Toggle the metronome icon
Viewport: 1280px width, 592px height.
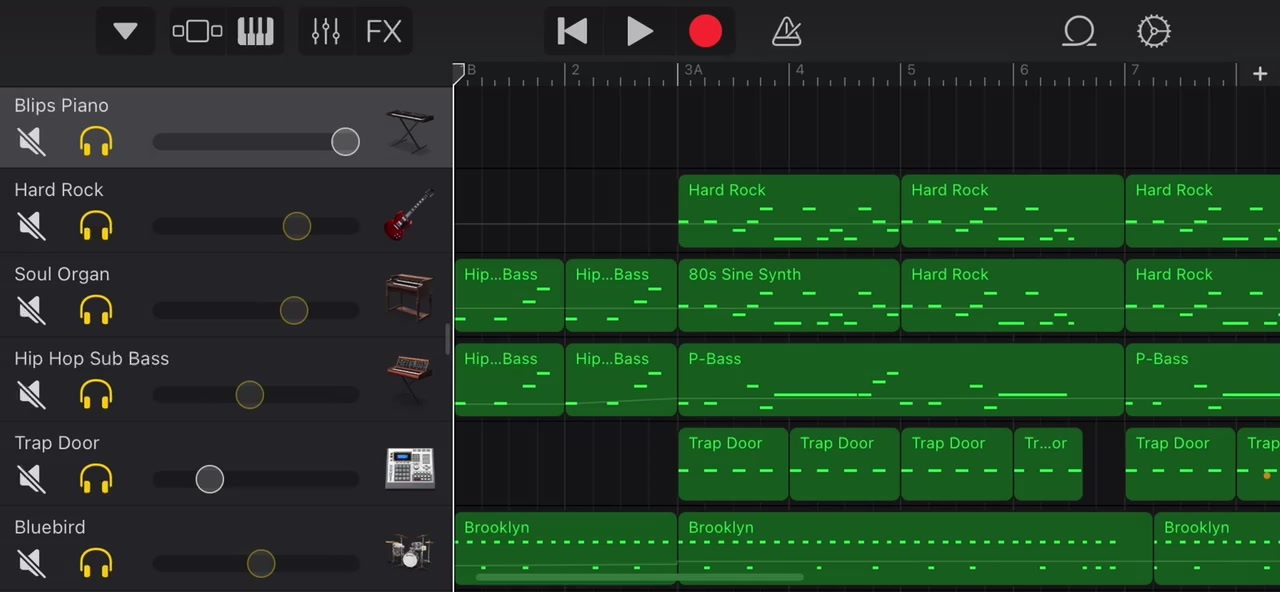pos(787,31)
